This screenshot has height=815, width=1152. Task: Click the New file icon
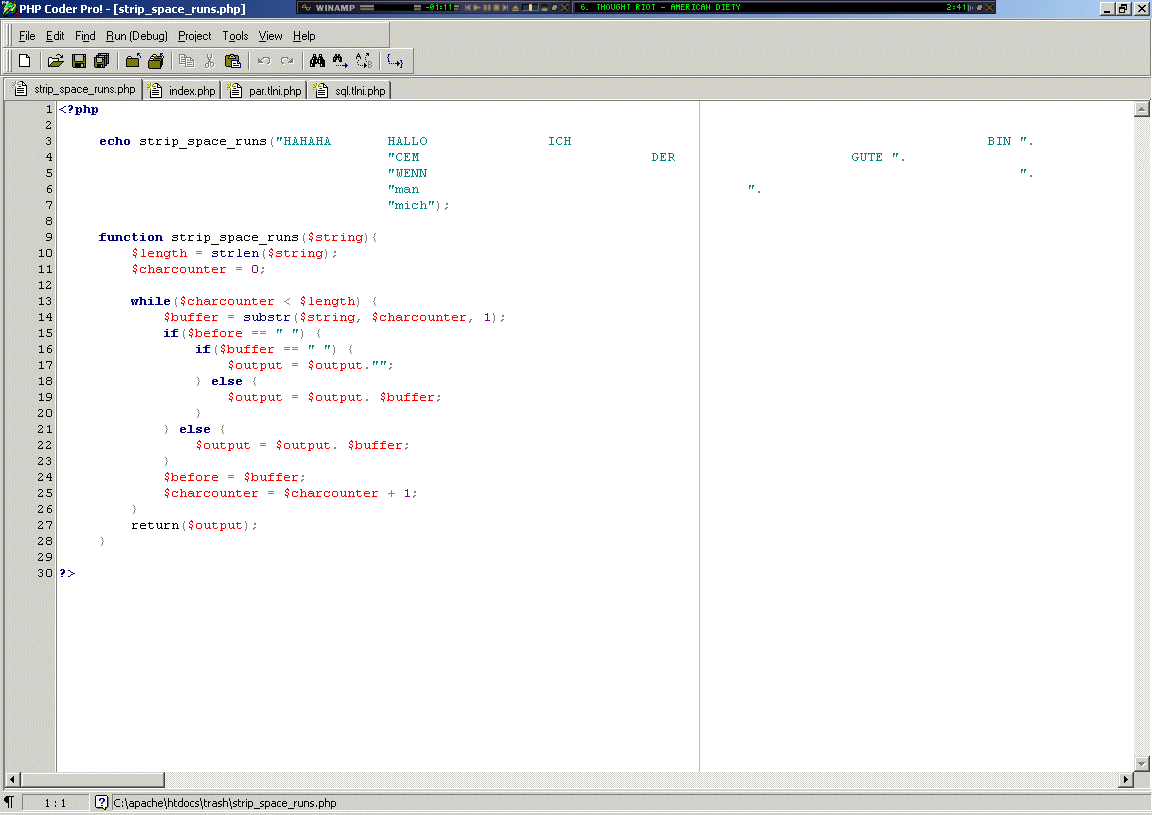[25, 61]
